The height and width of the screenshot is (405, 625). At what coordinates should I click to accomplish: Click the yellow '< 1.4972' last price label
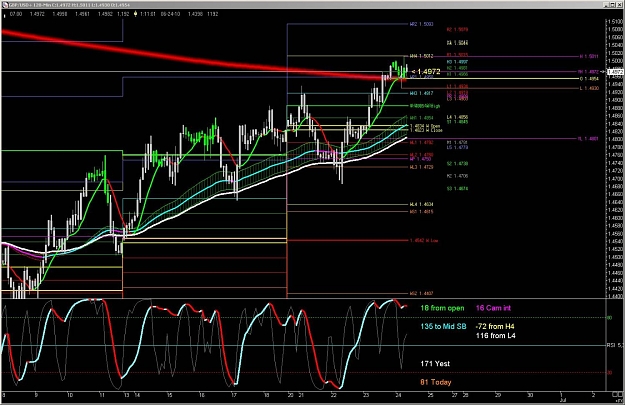tap(426, 72)
